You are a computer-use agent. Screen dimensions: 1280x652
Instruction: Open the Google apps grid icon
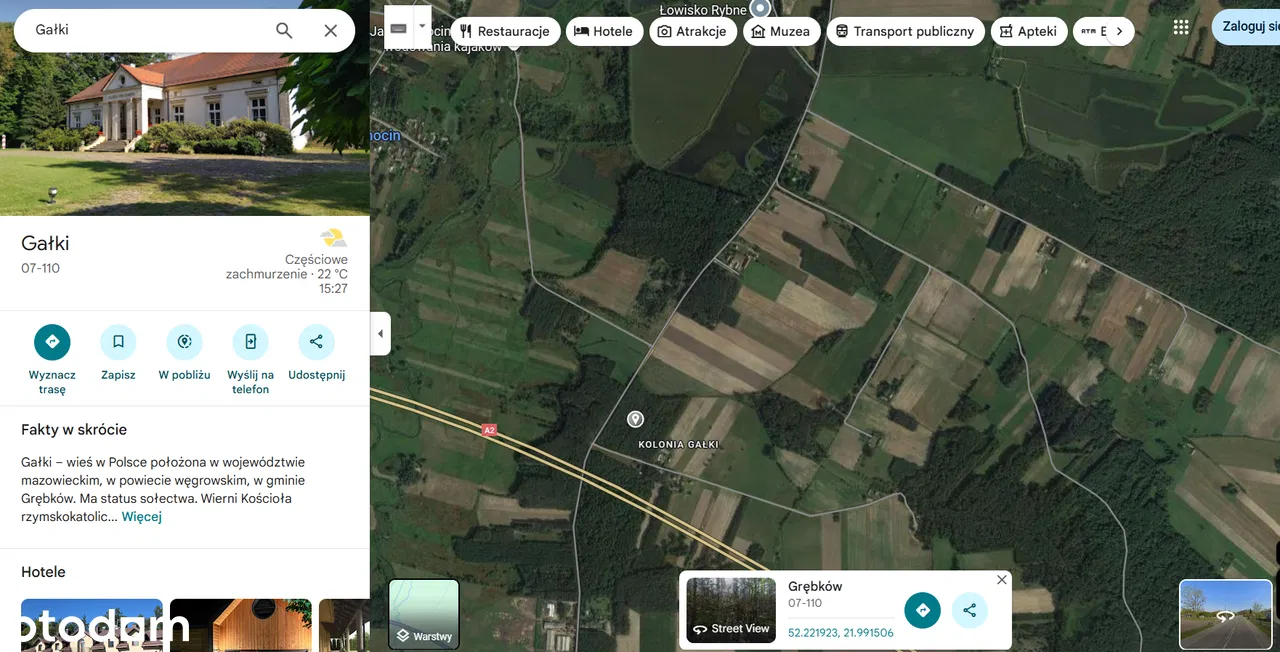(x=1181, y=27)
